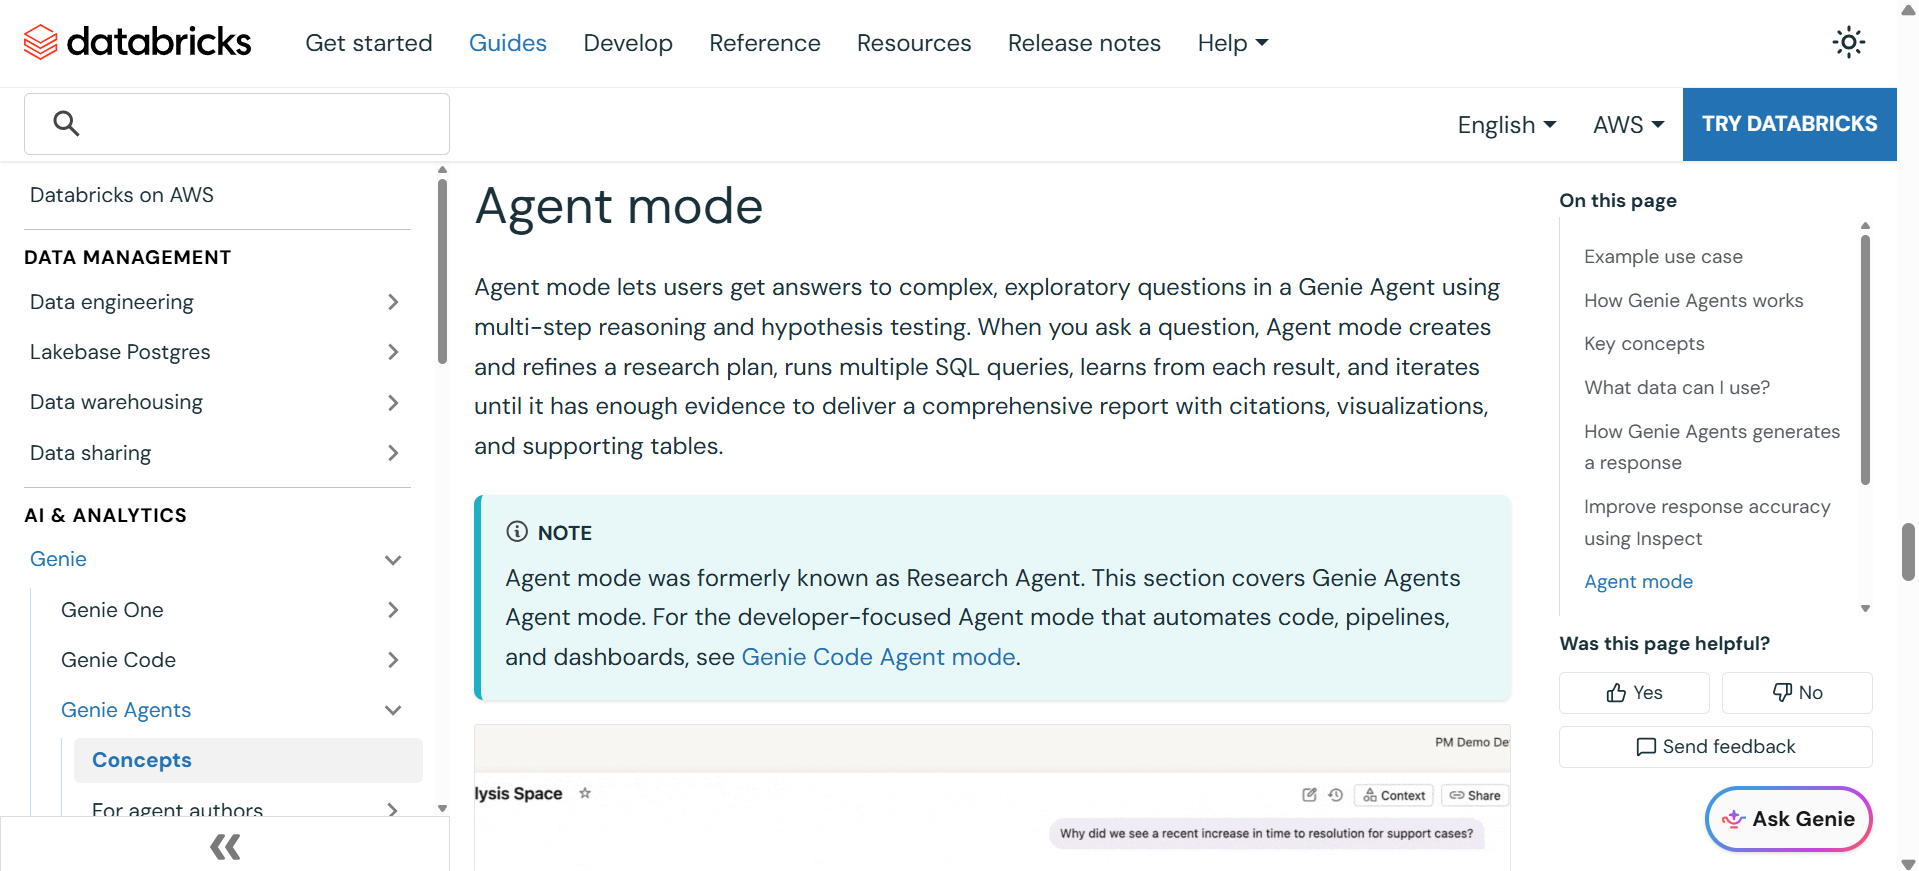Click the history icon in the screenshot
This screenshot has width=1919, height=871.
click(x=1335, y=795)
